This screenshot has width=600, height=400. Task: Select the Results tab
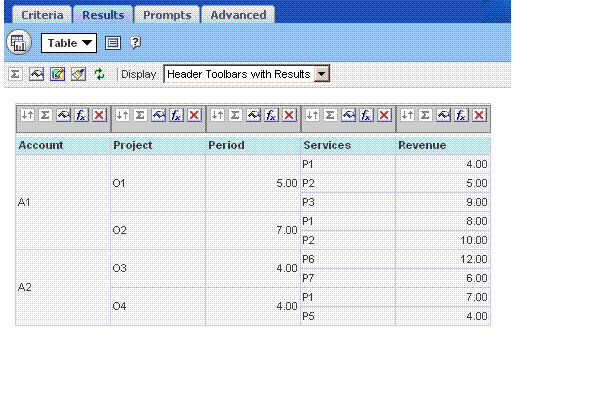point(103,15)
